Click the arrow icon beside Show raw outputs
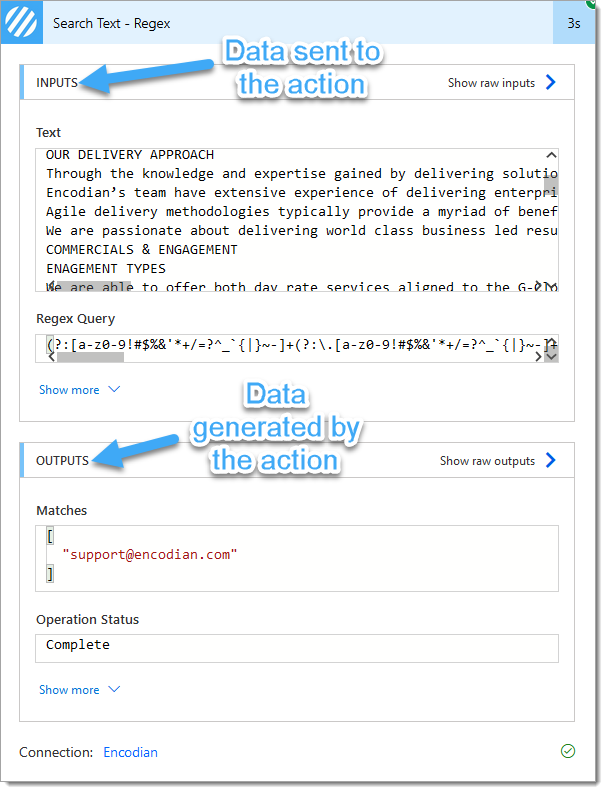Viewport: 606px width, 792px height. (551, 461)
